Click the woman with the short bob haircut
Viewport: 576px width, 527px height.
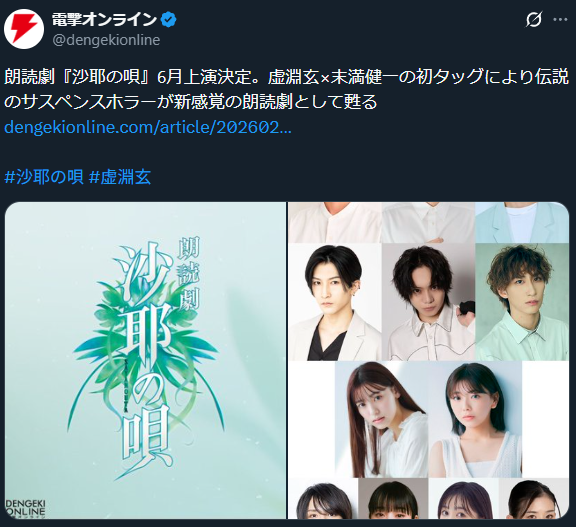(475, 419)
